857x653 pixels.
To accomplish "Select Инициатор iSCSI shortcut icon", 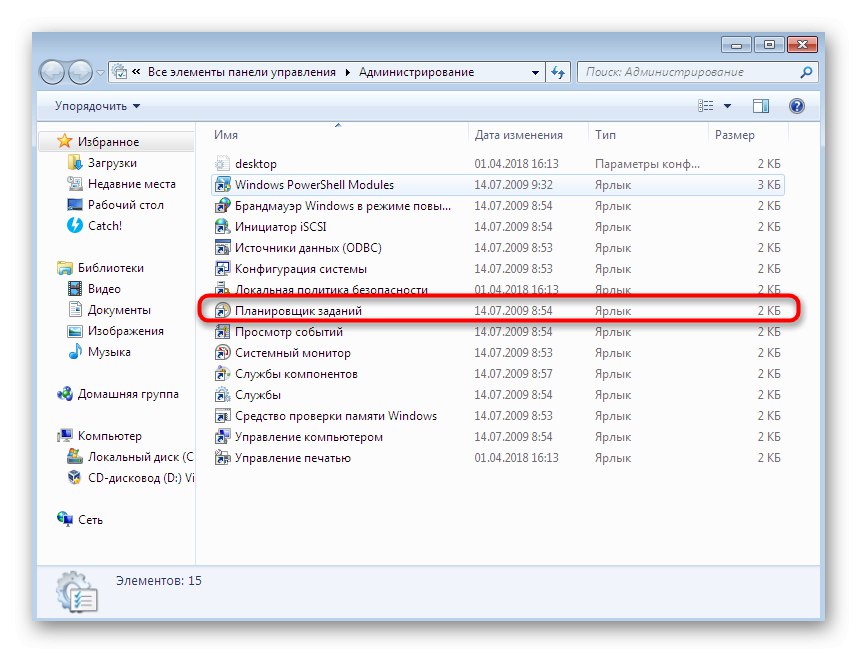I will [222, 226].
